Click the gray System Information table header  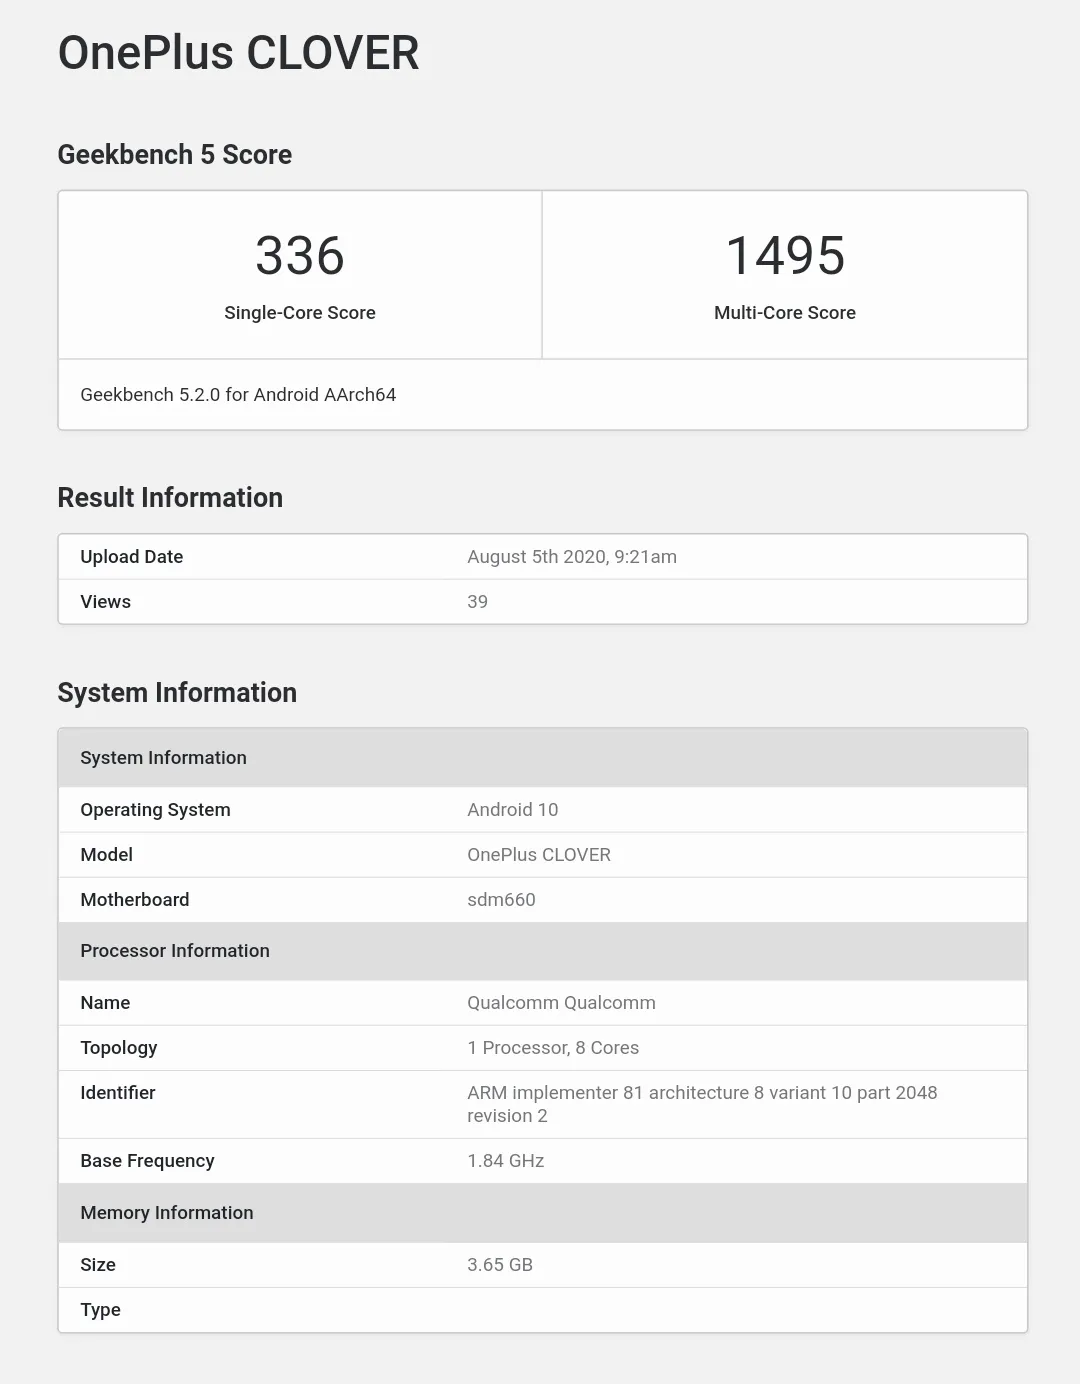[x=543, y=758]
